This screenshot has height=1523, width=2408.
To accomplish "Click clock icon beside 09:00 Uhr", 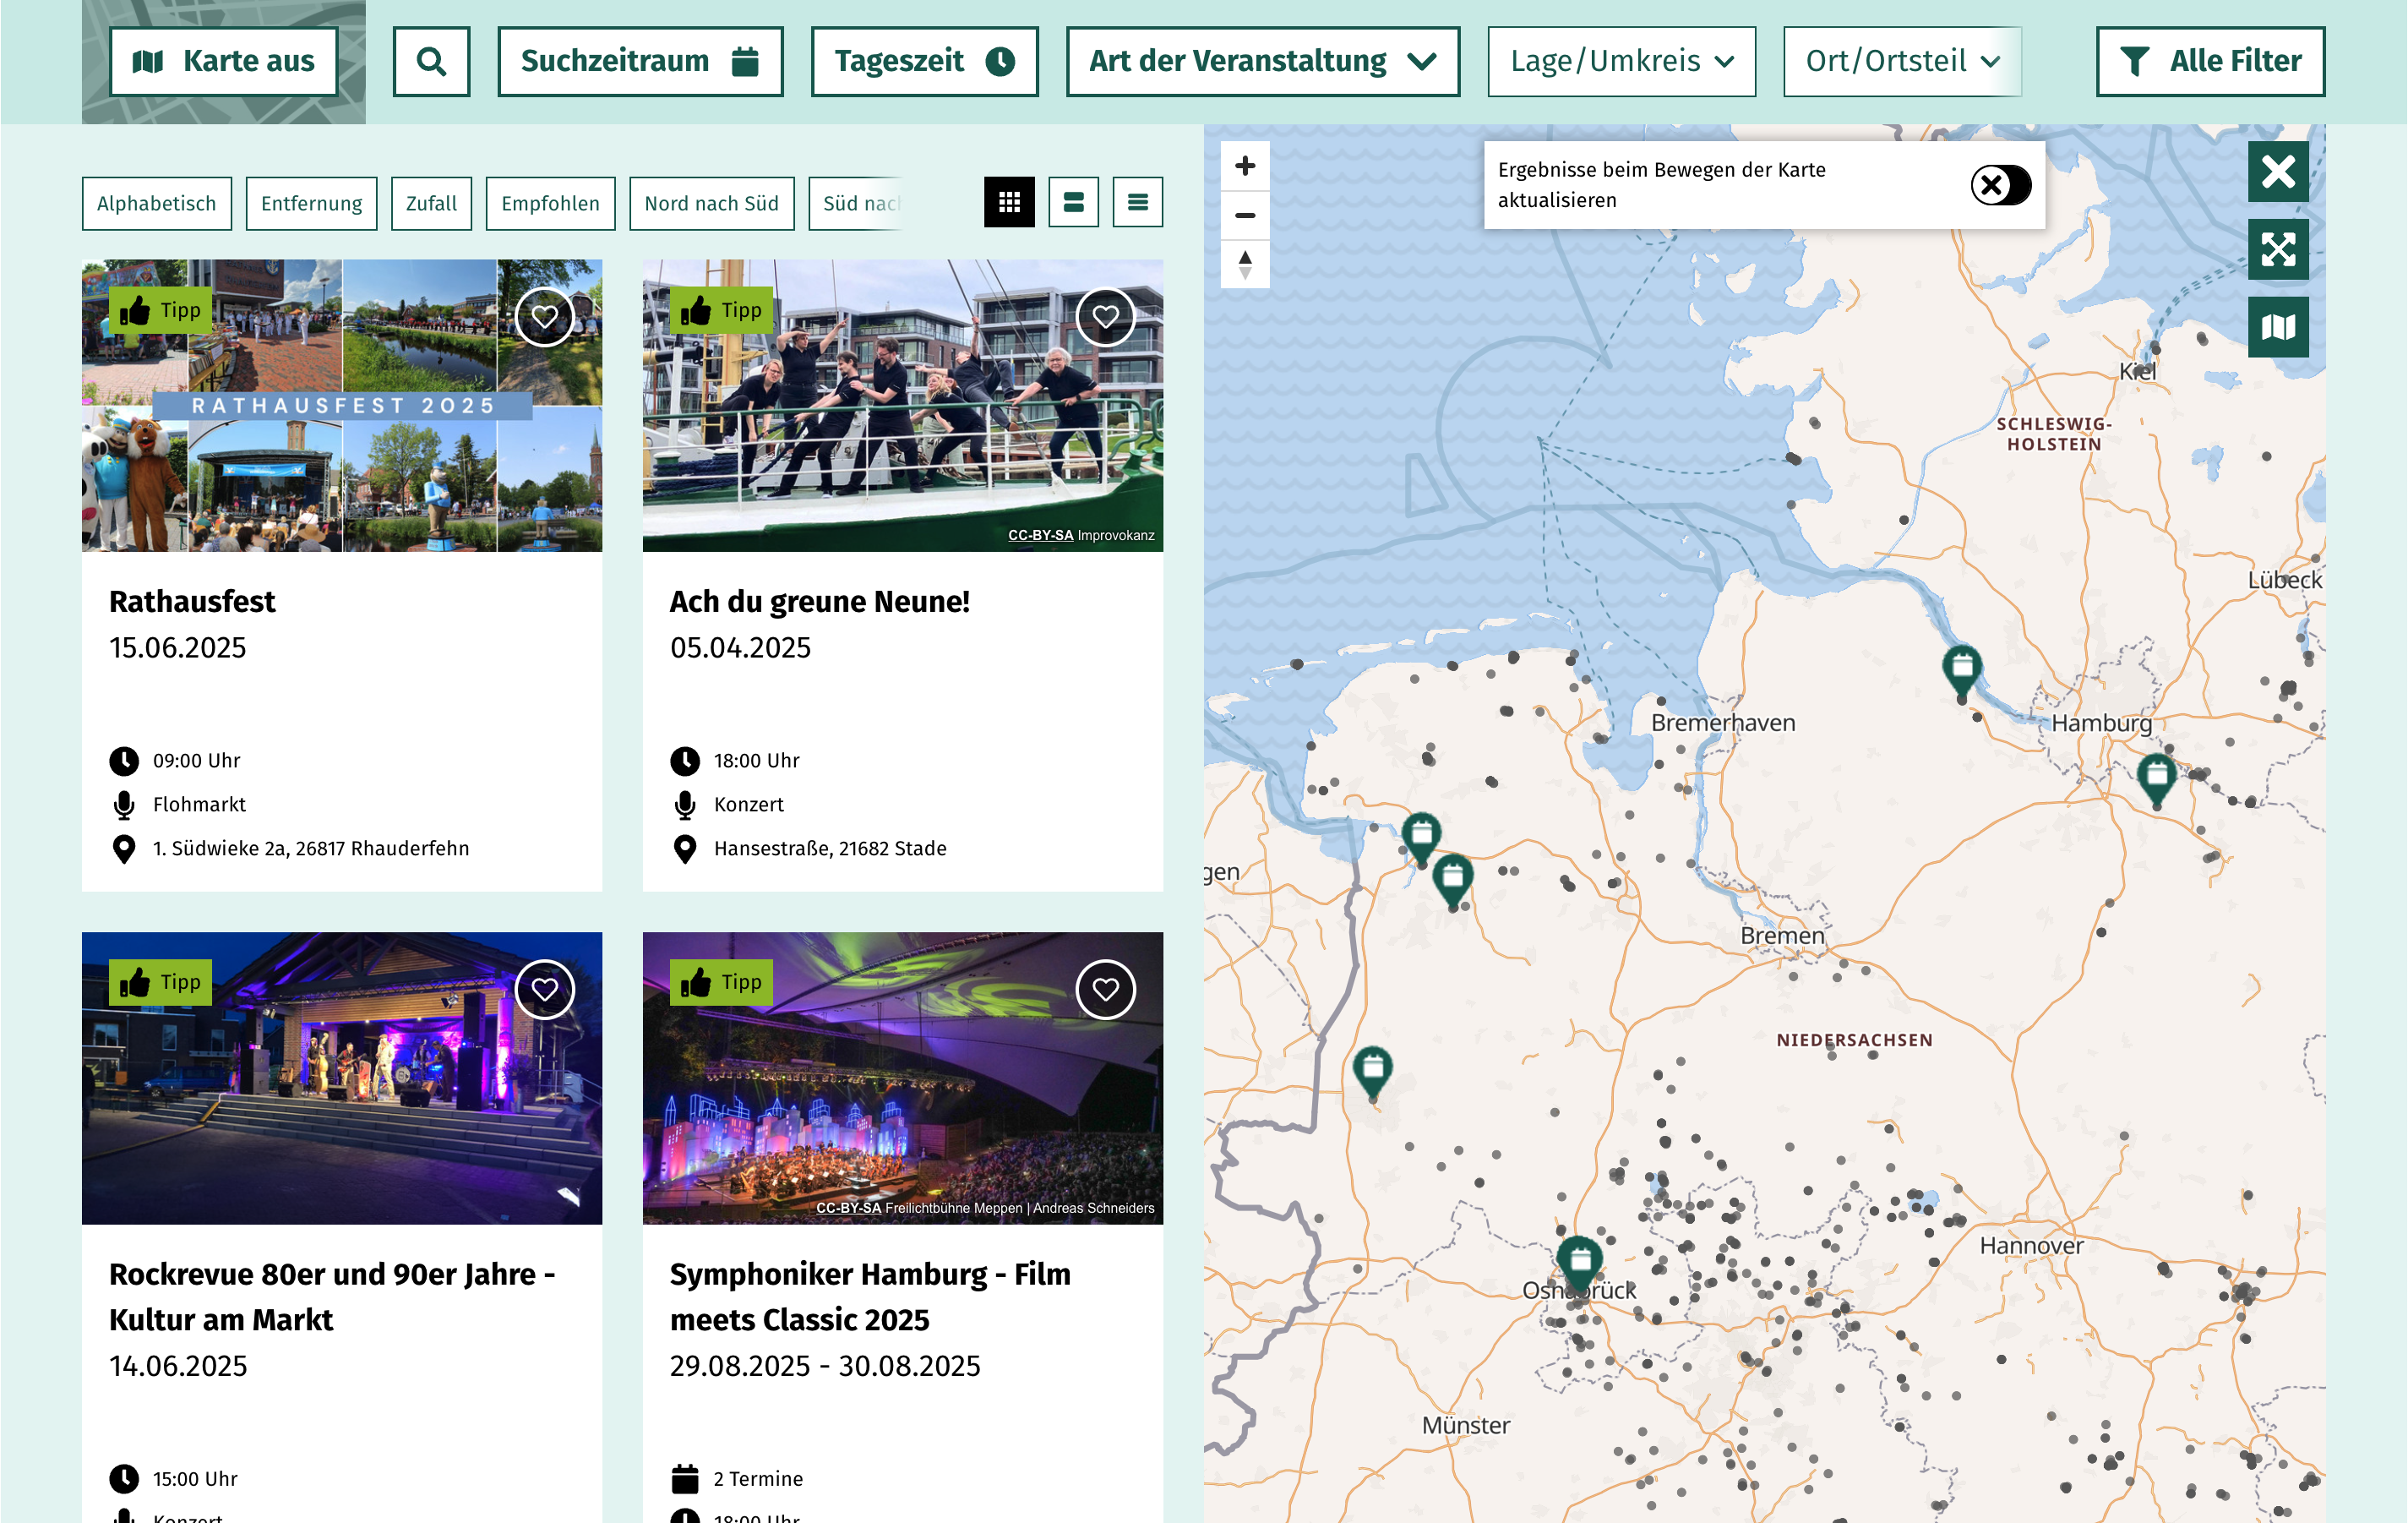I will 124,761.
